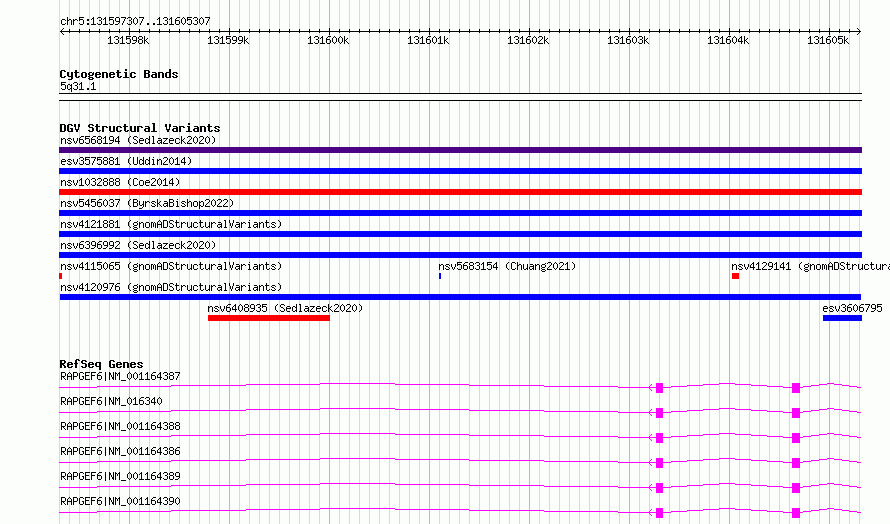Open the DGV Structural Variants track title

140,128
